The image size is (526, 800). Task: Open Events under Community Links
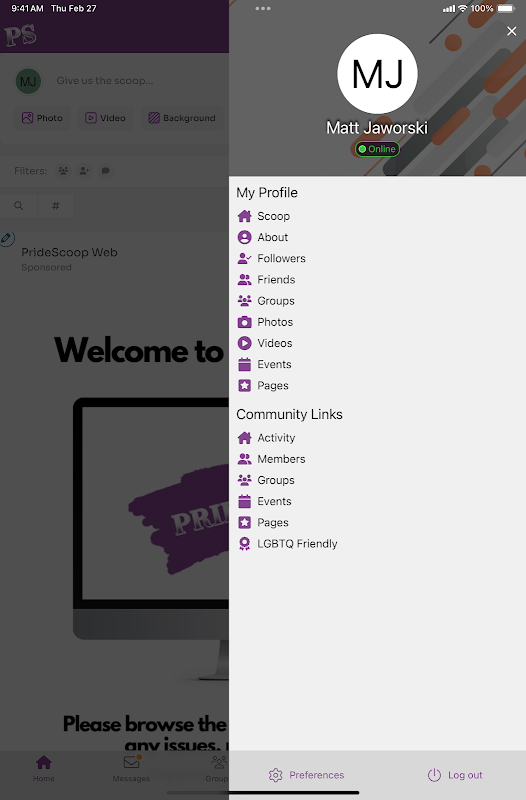pyautogui.click(x=264, y=502)
